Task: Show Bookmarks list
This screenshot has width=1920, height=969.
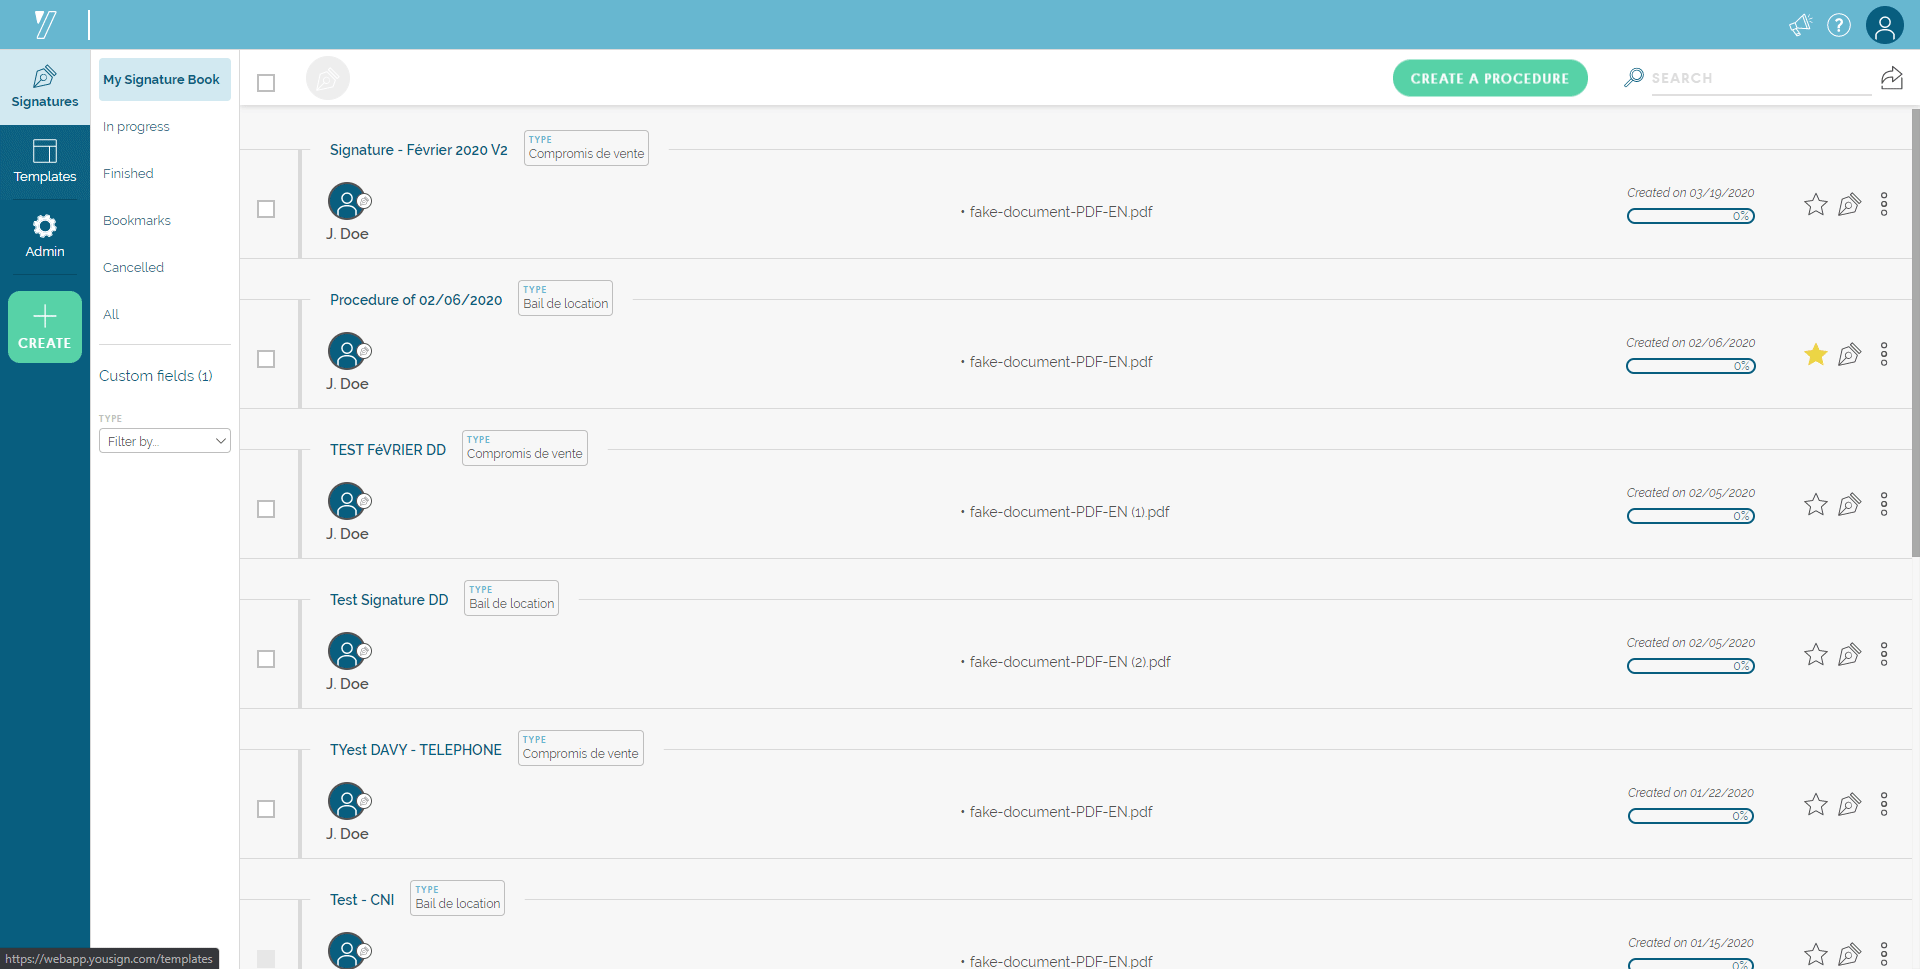Action: click(137, 221)
